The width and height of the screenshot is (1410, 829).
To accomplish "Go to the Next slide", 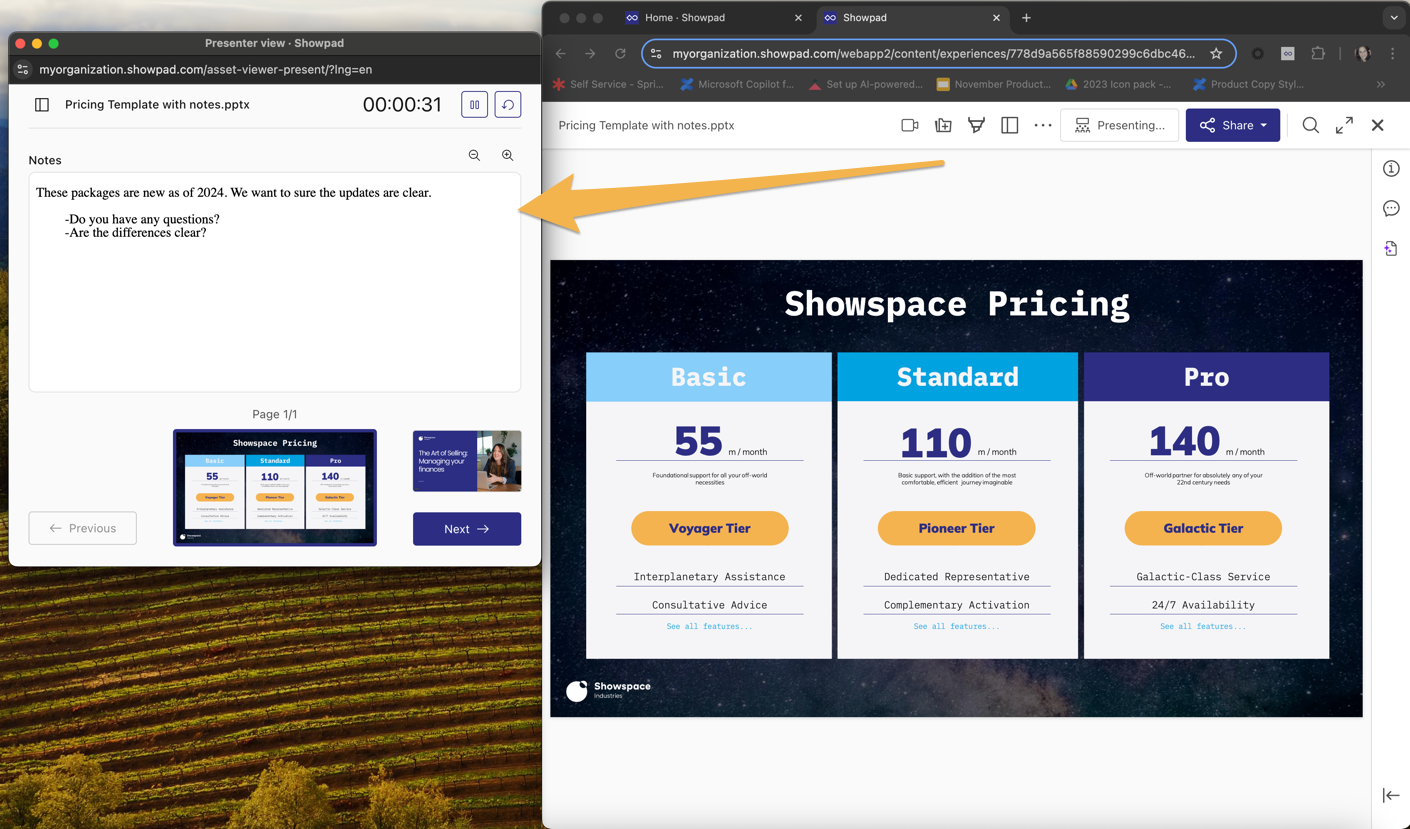I will (x=466, y=529).
